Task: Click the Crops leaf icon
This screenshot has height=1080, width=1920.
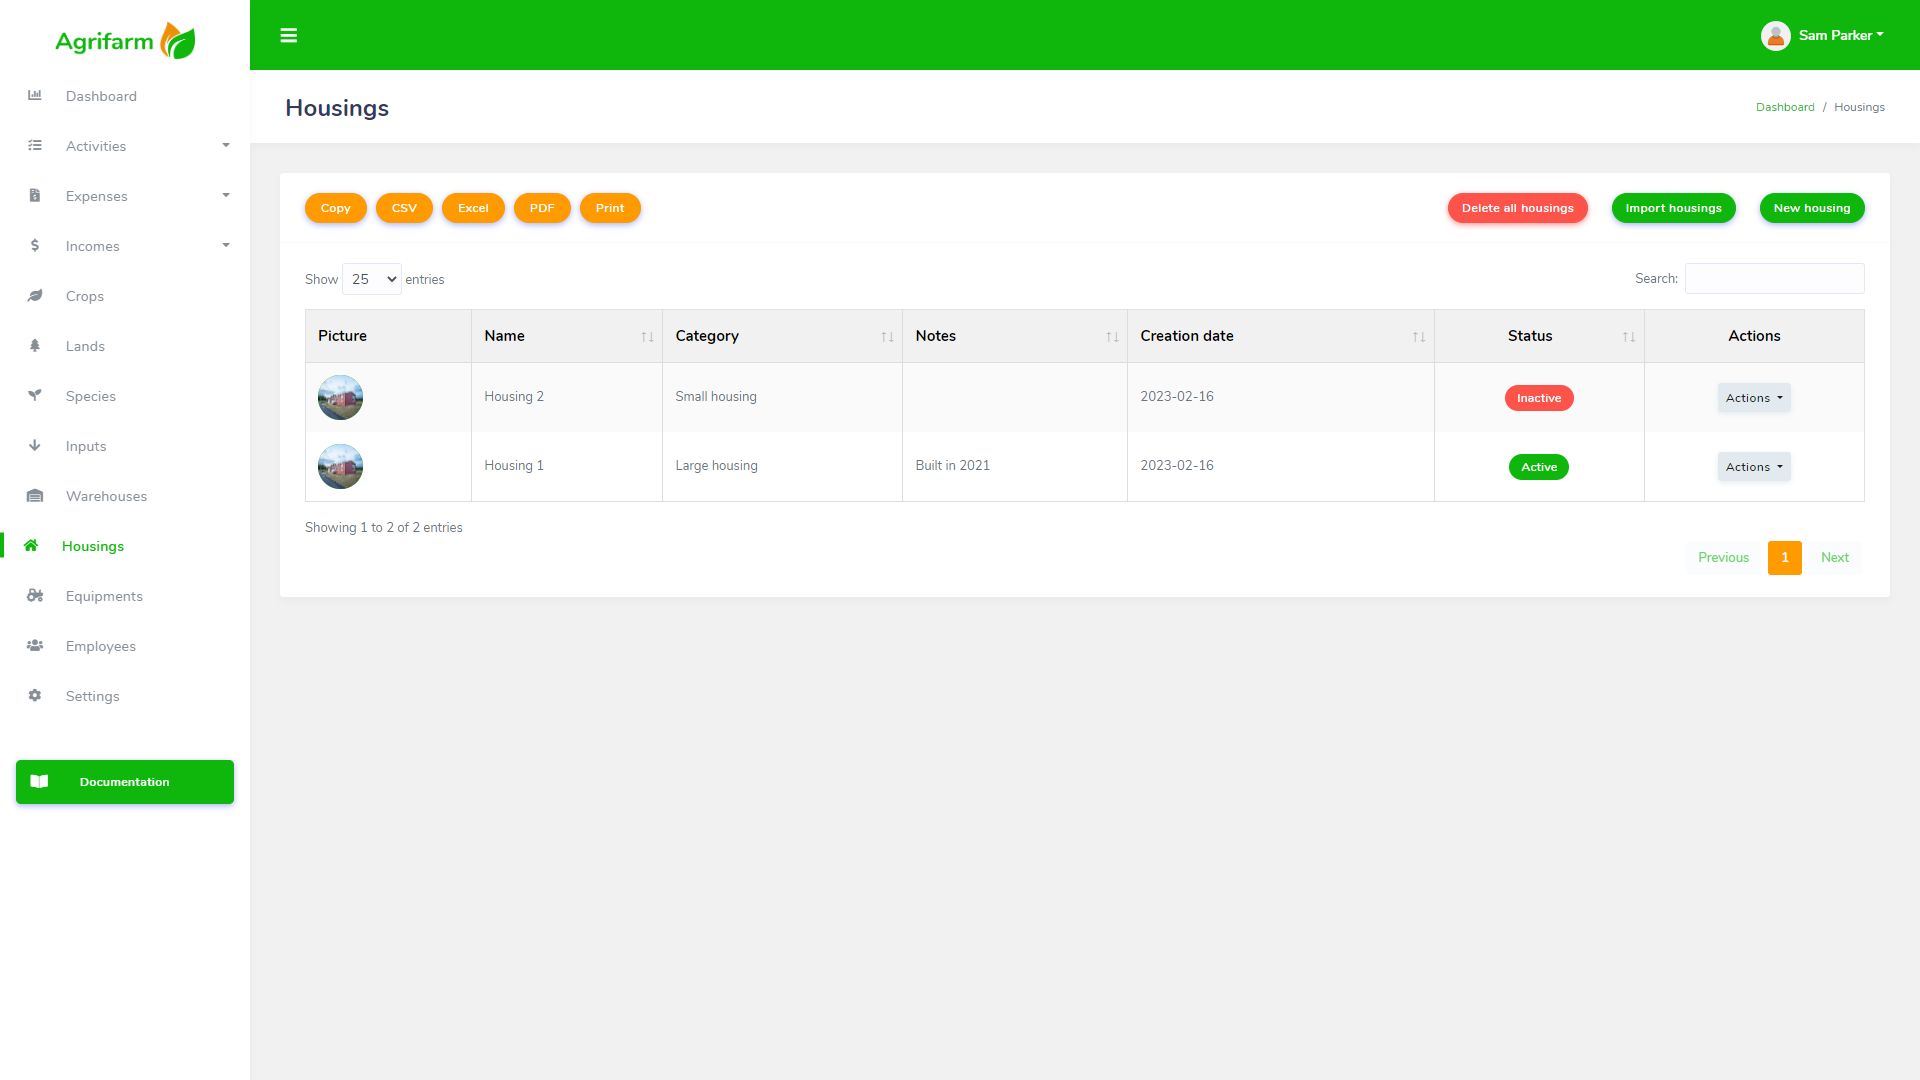Action: coord(35,296)
